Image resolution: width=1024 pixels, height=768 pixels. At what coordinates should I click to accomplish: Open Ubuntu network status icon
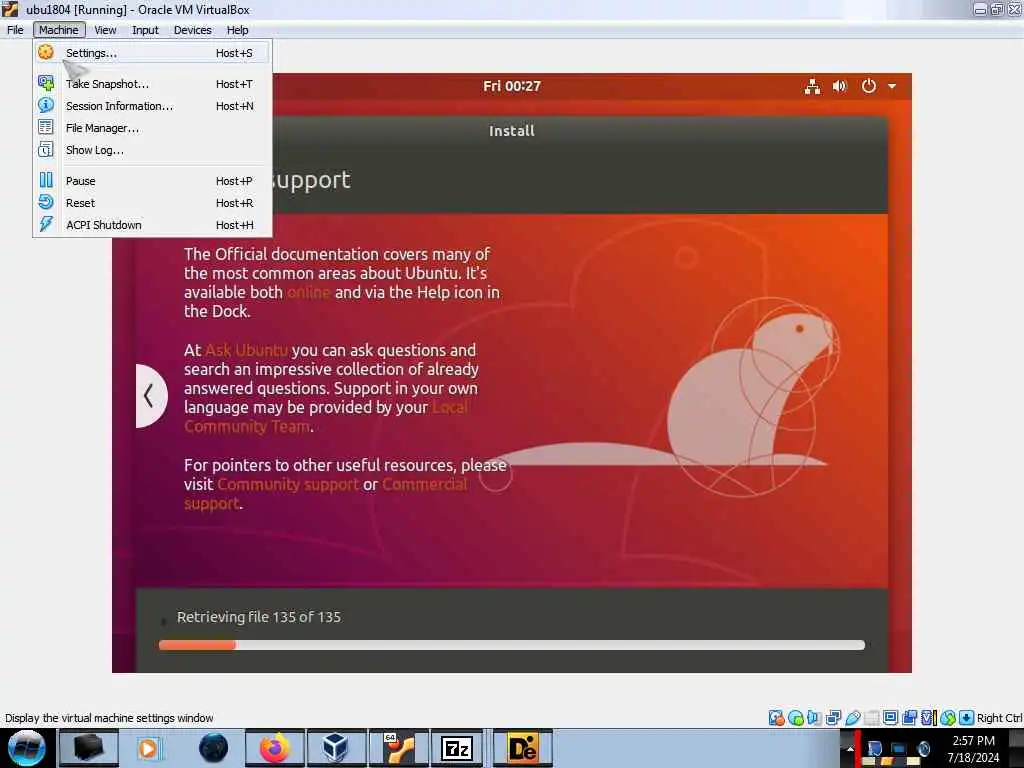point(812,86)
